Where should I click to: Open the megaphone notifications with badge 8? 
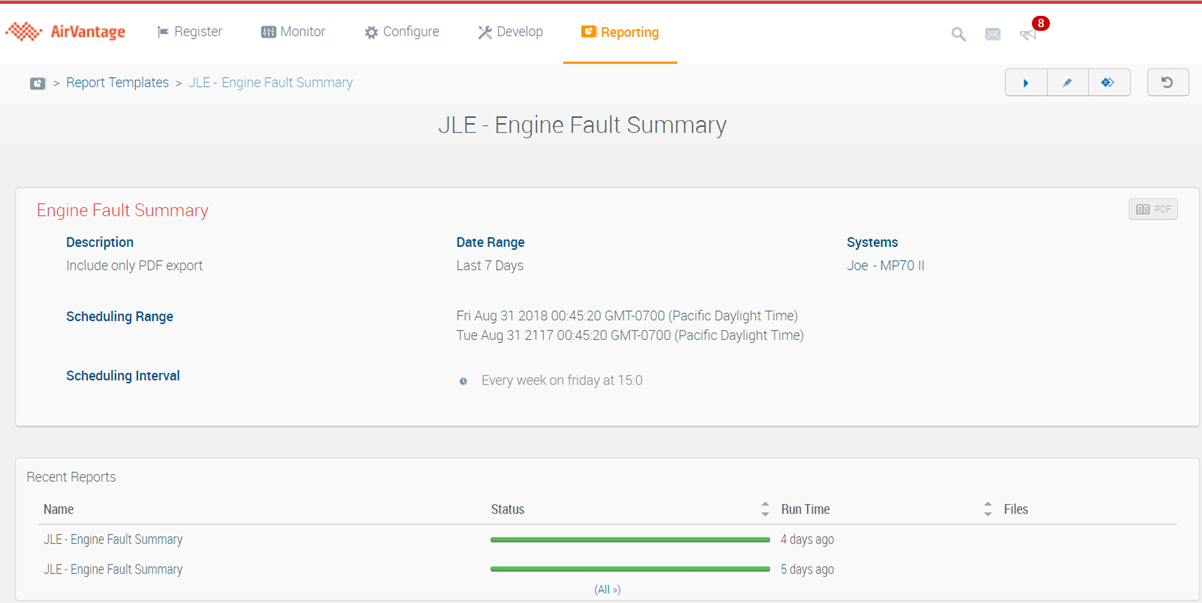coord(1029,33)
